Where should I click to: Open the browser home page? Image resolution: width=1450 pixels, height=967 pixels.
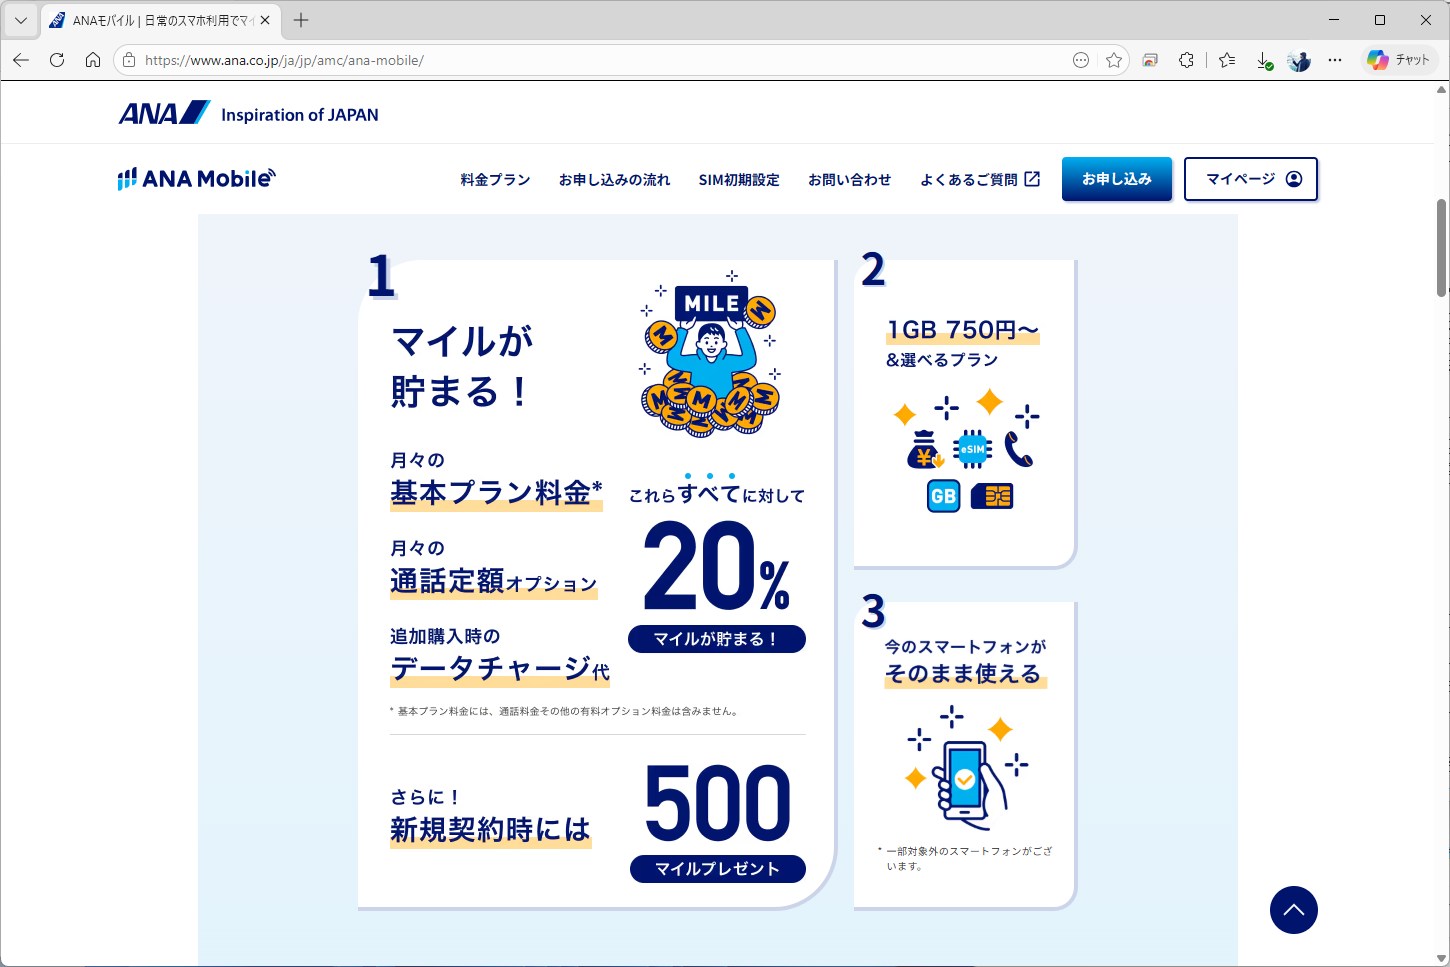tap(93, 60)
